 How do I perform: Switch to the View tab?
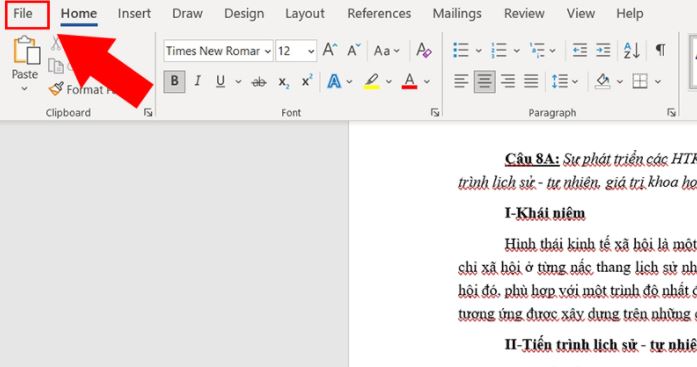point(581,14)
